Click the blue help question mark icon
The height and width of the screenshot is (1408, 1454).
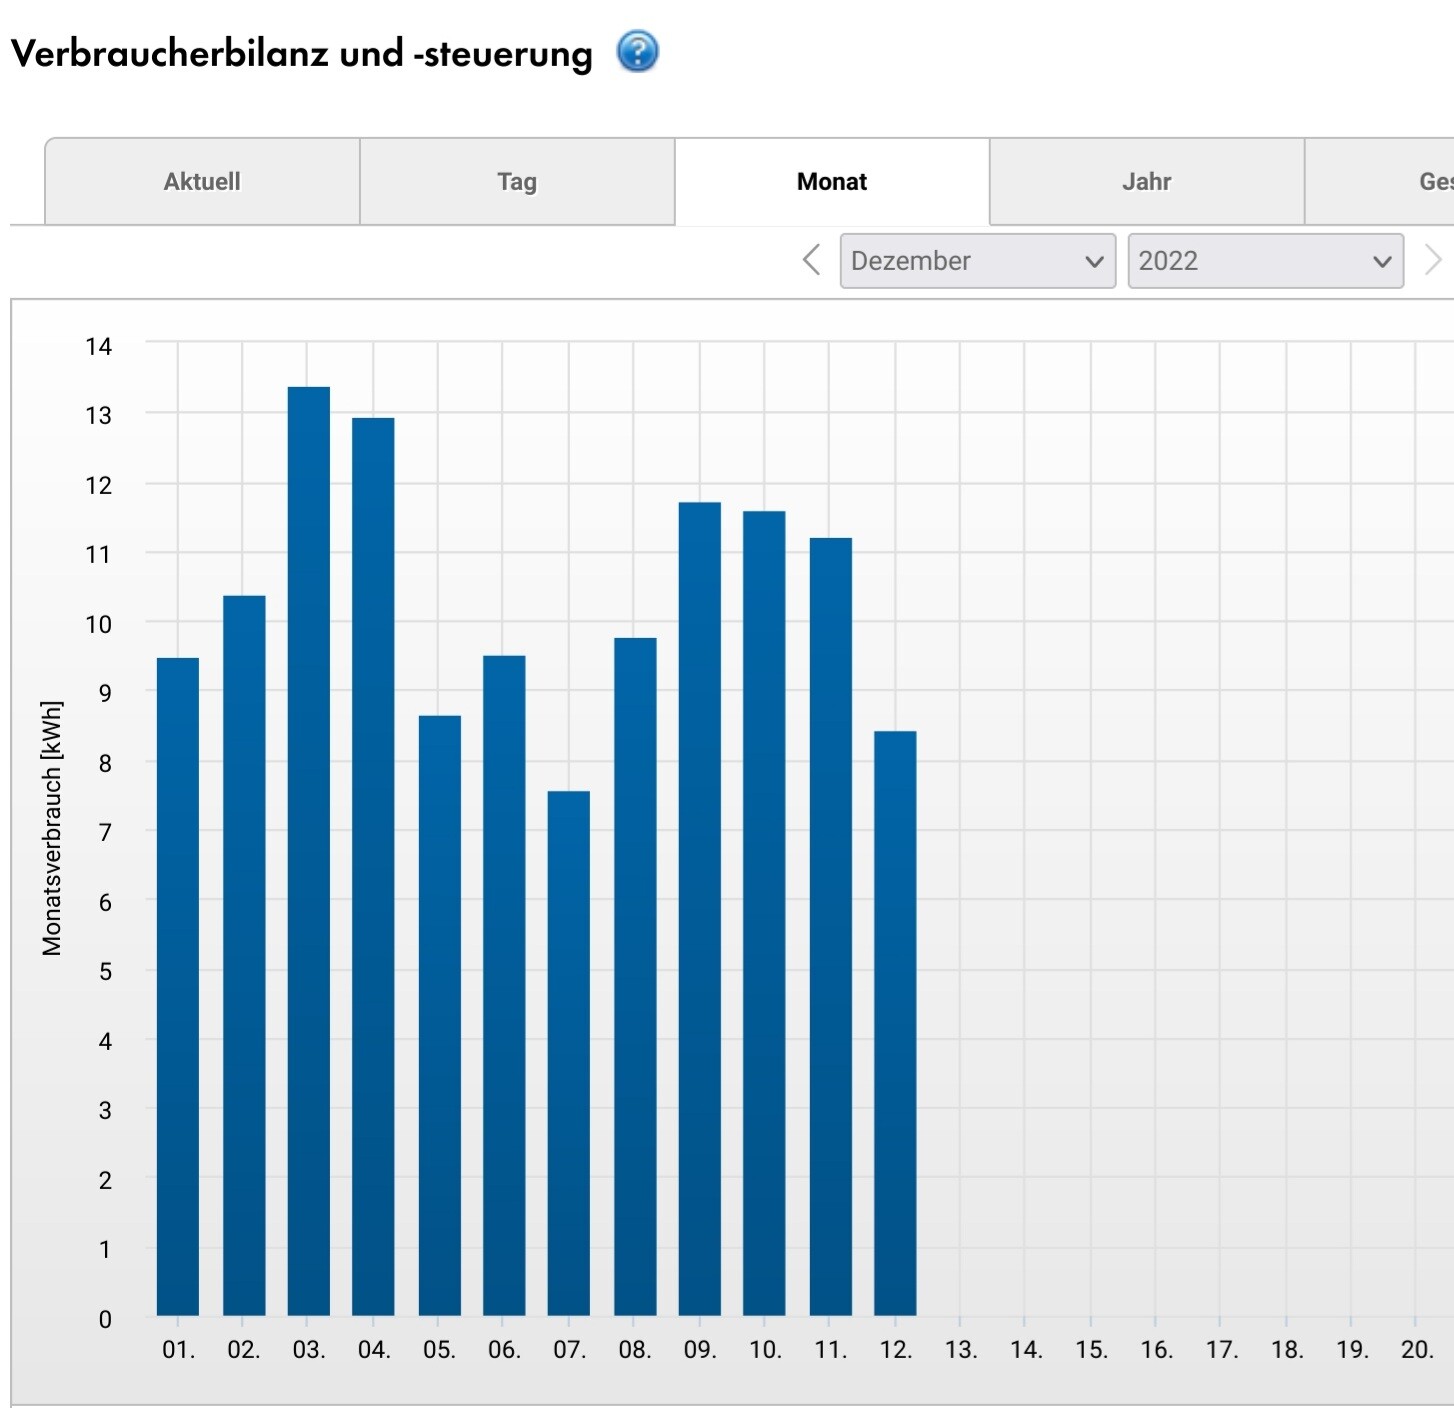[x=637, y=52]
